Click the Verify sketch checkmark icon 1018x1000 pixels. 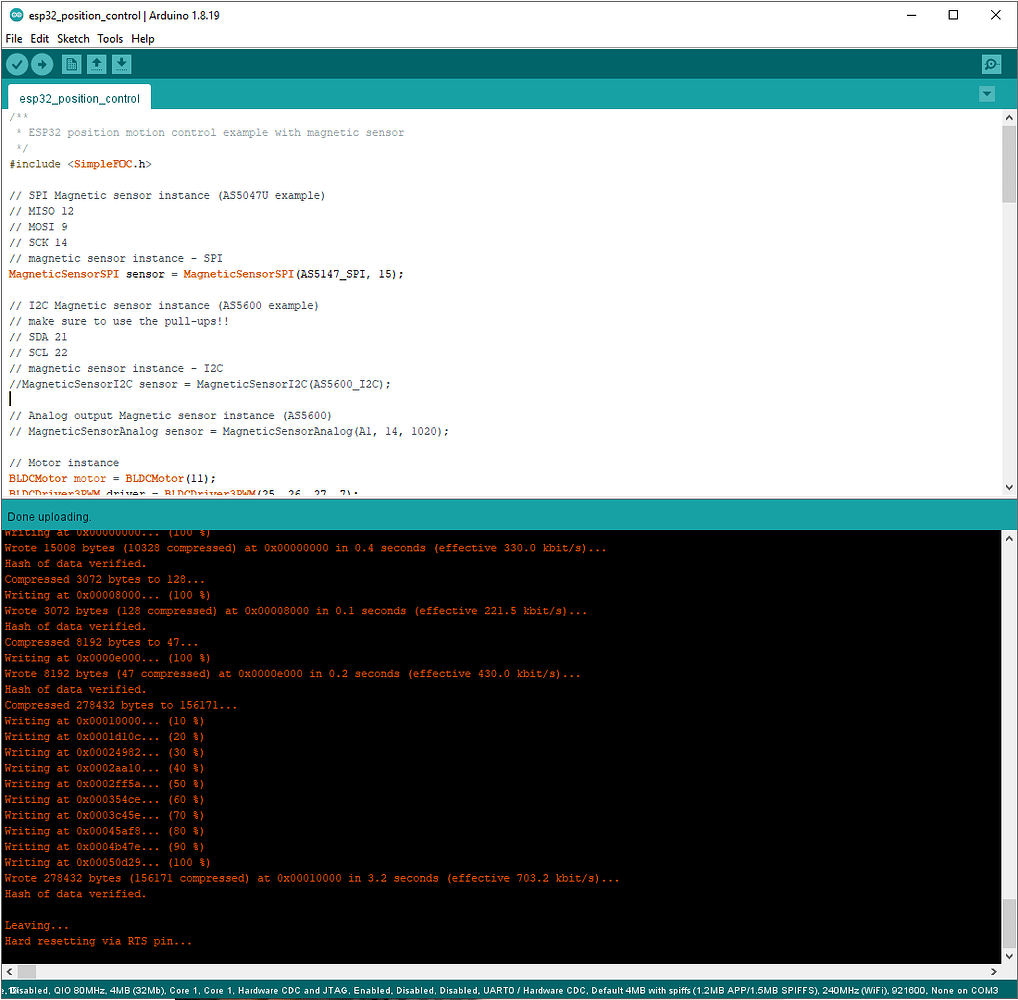17,64
